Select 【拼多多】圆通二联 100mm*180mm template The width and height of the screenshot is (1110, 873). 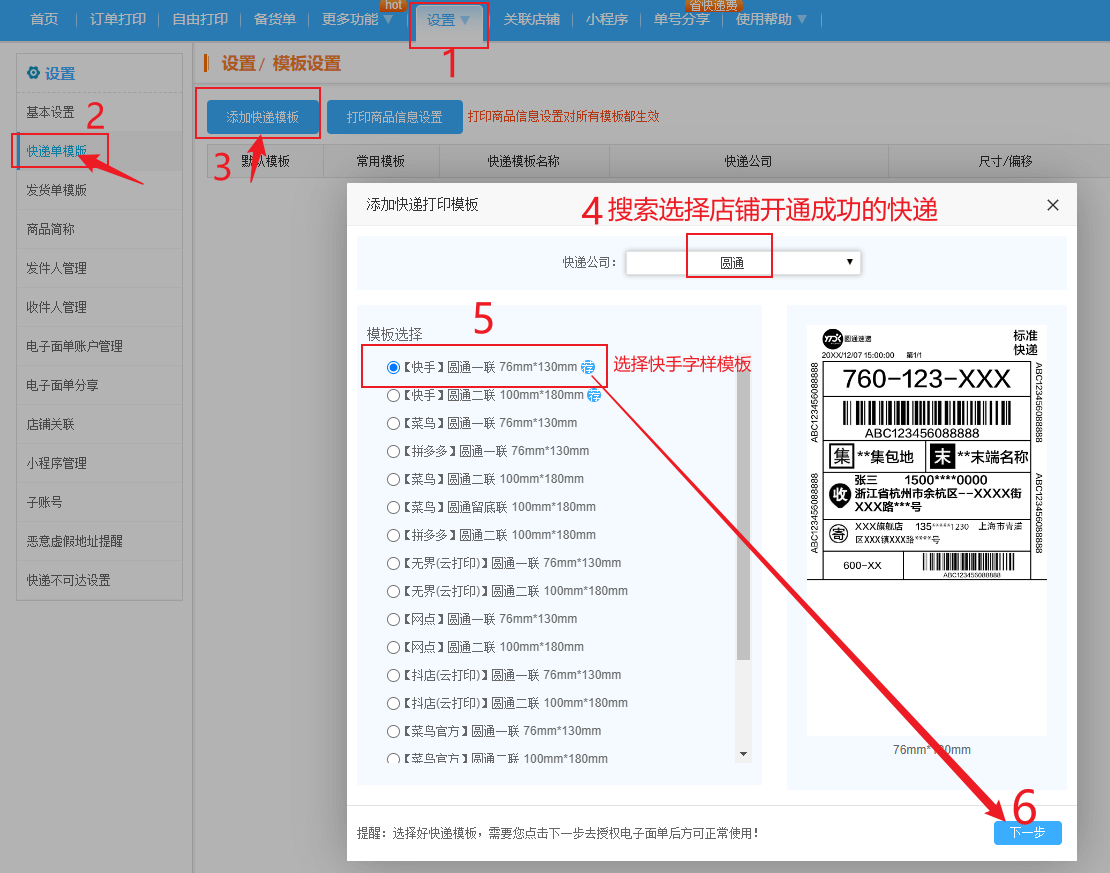pyautogui.click(x=393, y=535)
